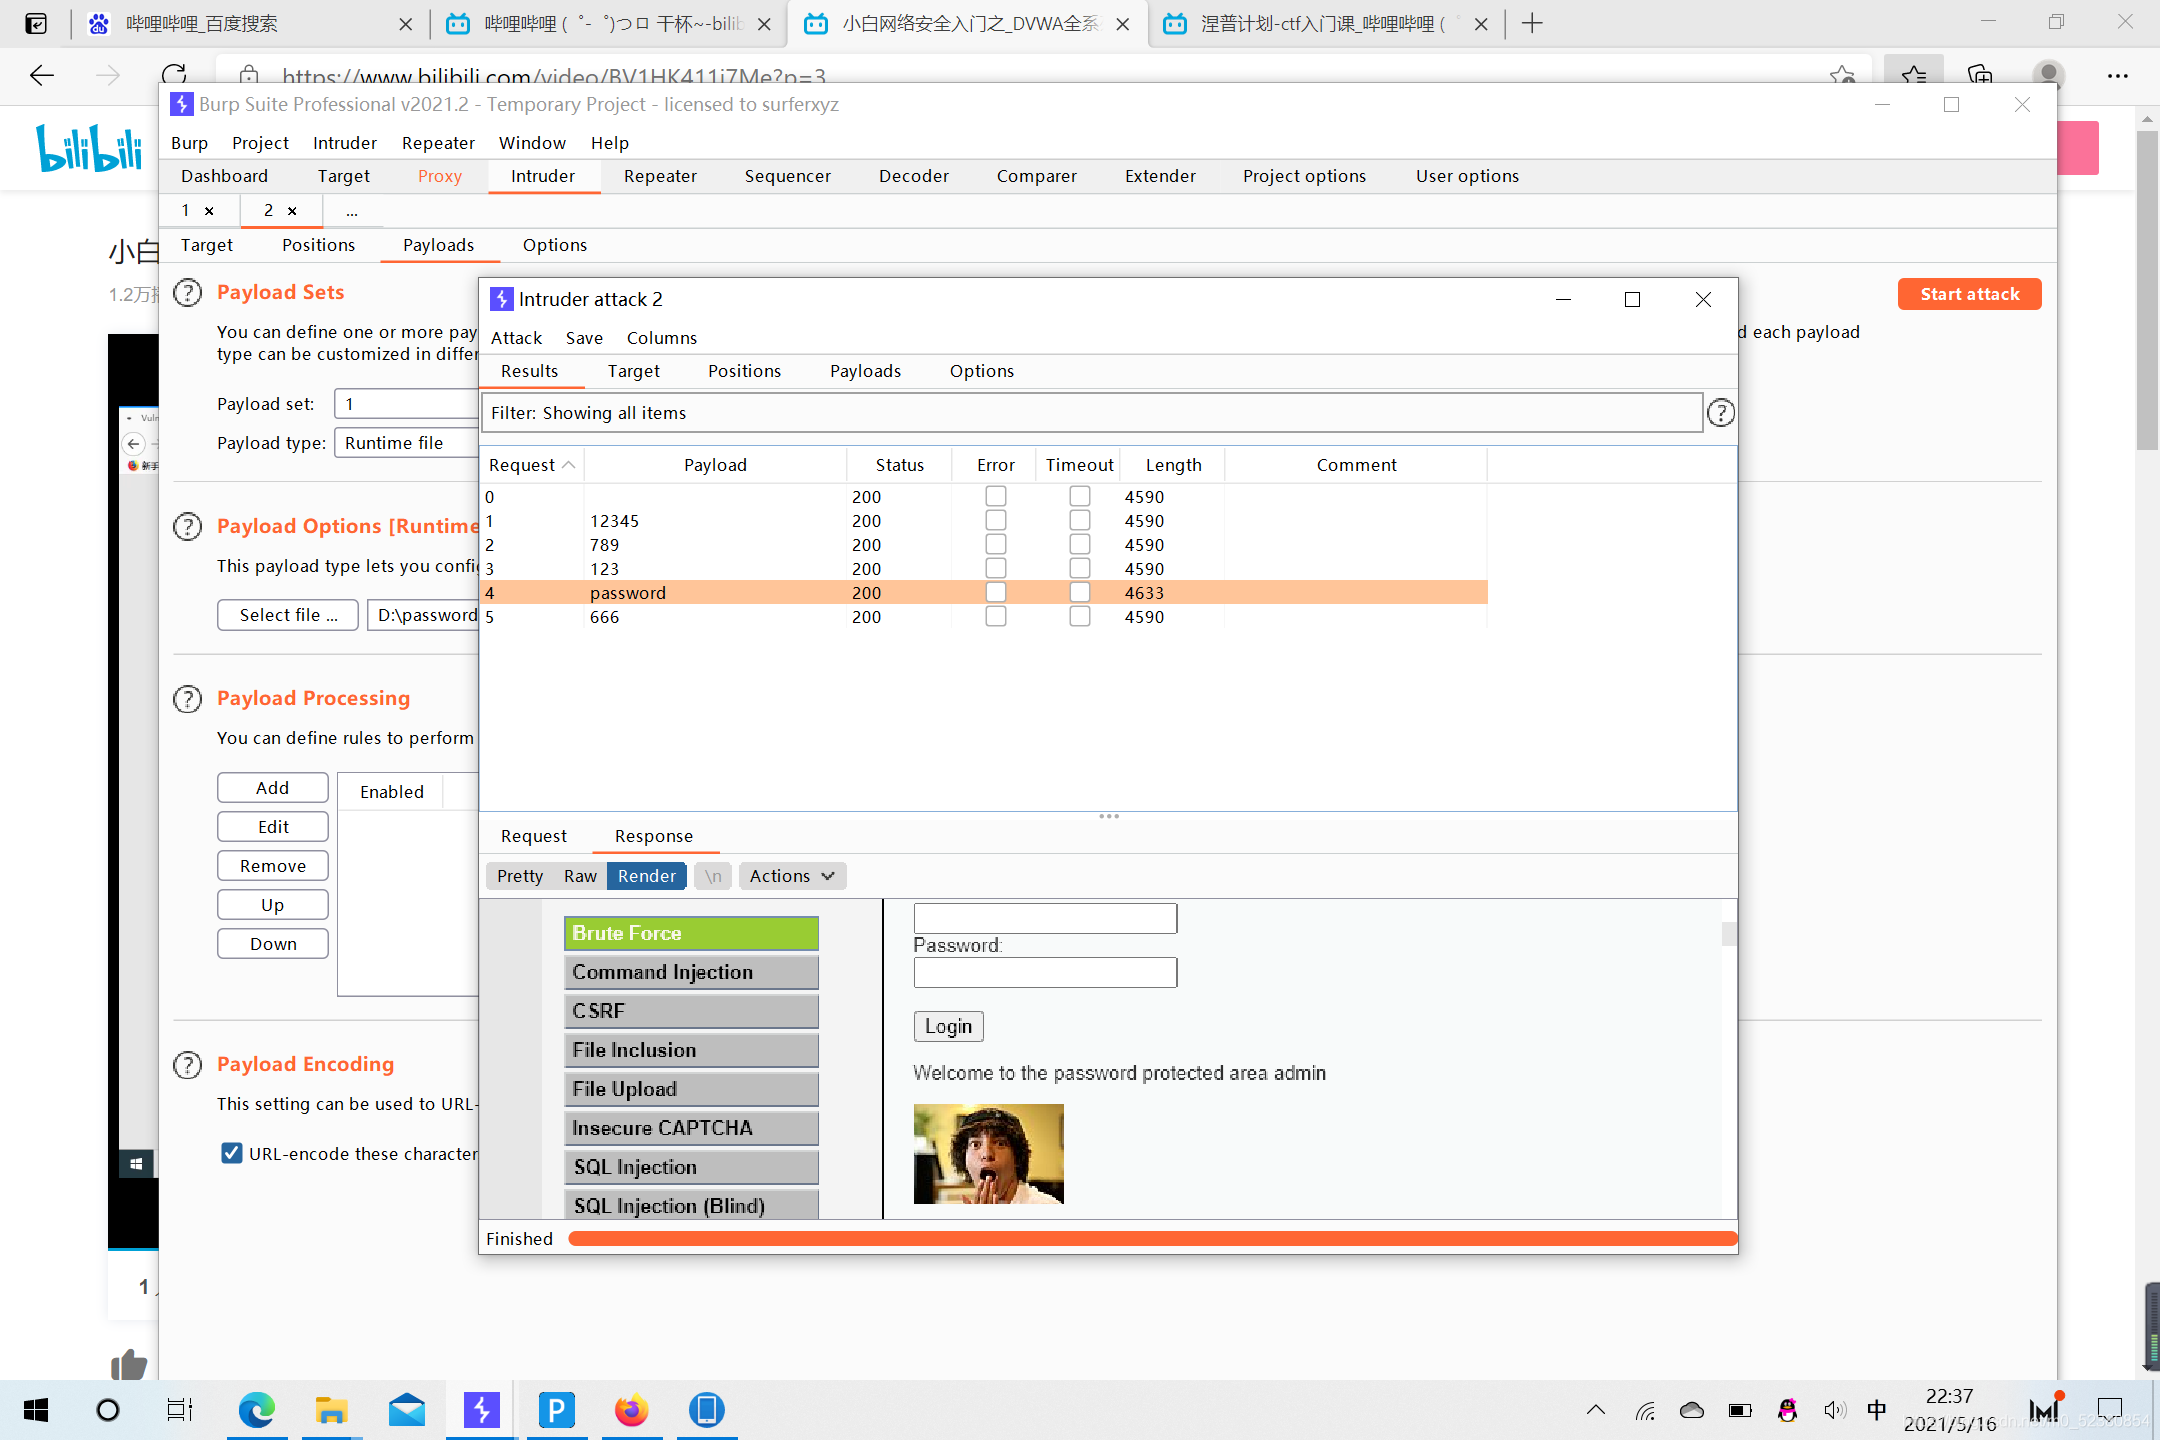This screenshot has width=2160, height=1440.
Task: Click the Select file button
Action: point(288,615)
